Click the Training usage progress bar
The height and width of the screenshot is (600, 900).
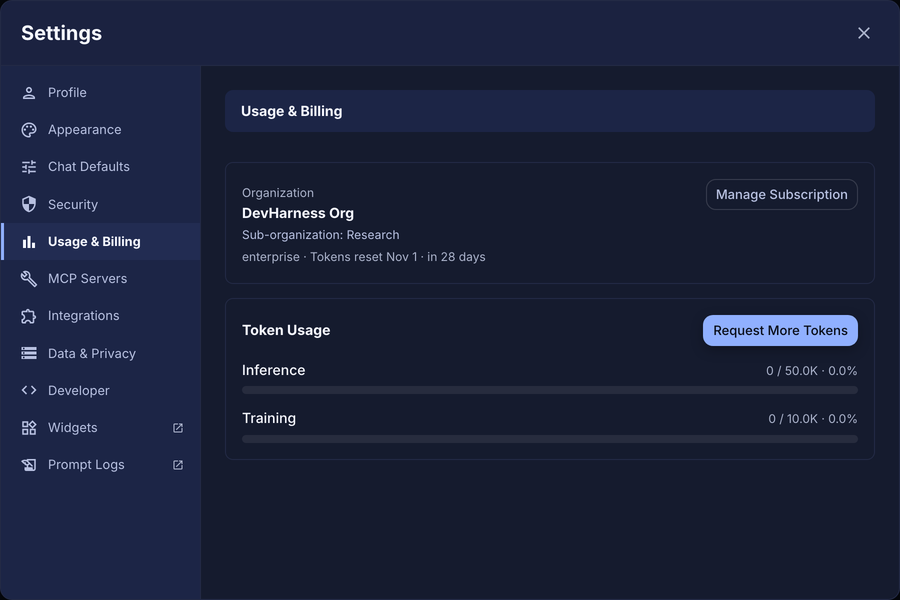(x=550, y=439)
